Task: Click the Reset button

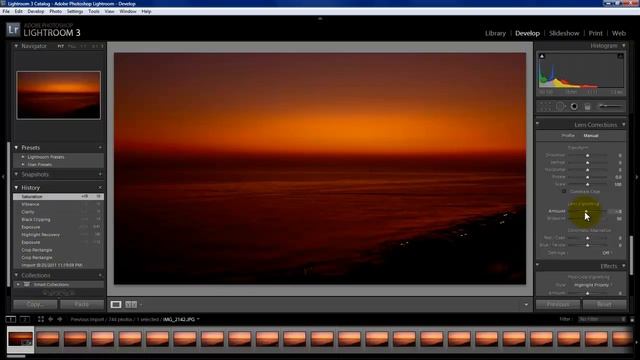Action: click(x=604, y=304)
